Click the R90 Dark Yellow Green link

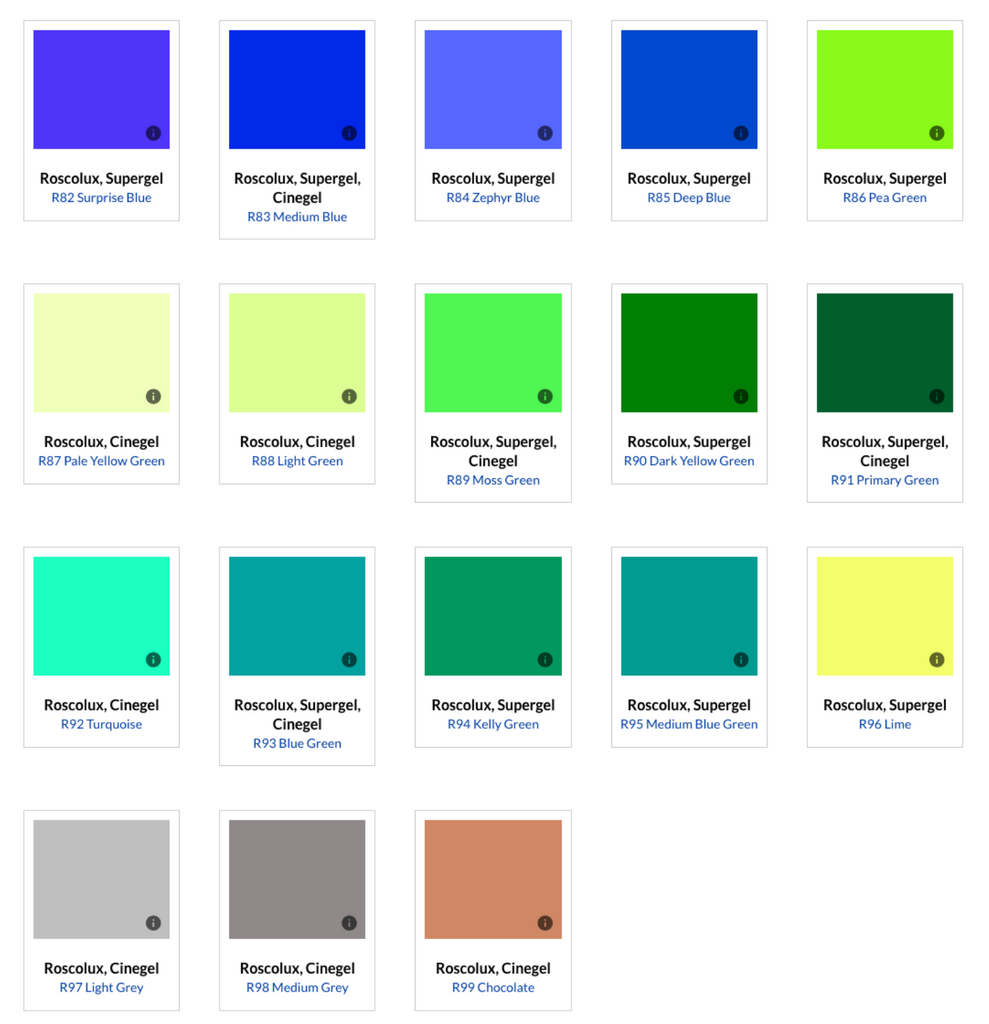coord(688,461)
